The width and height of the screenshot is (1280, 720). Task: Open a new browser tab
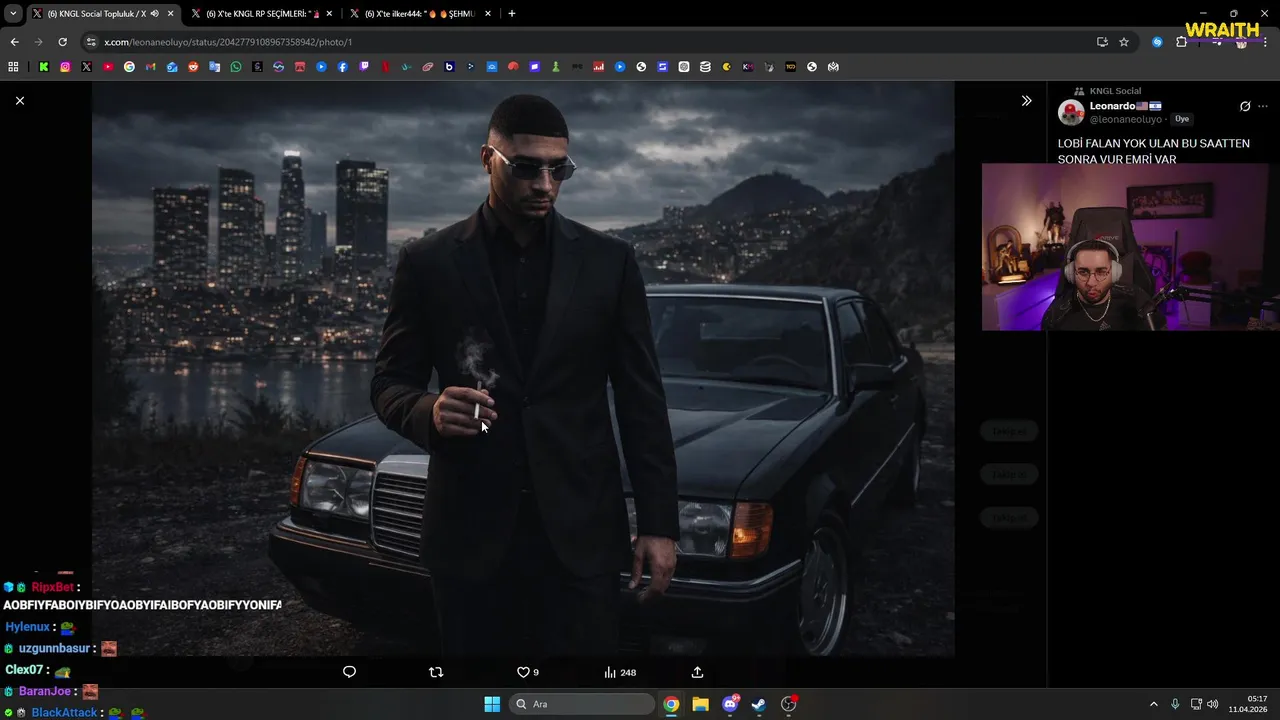point(512,14)
